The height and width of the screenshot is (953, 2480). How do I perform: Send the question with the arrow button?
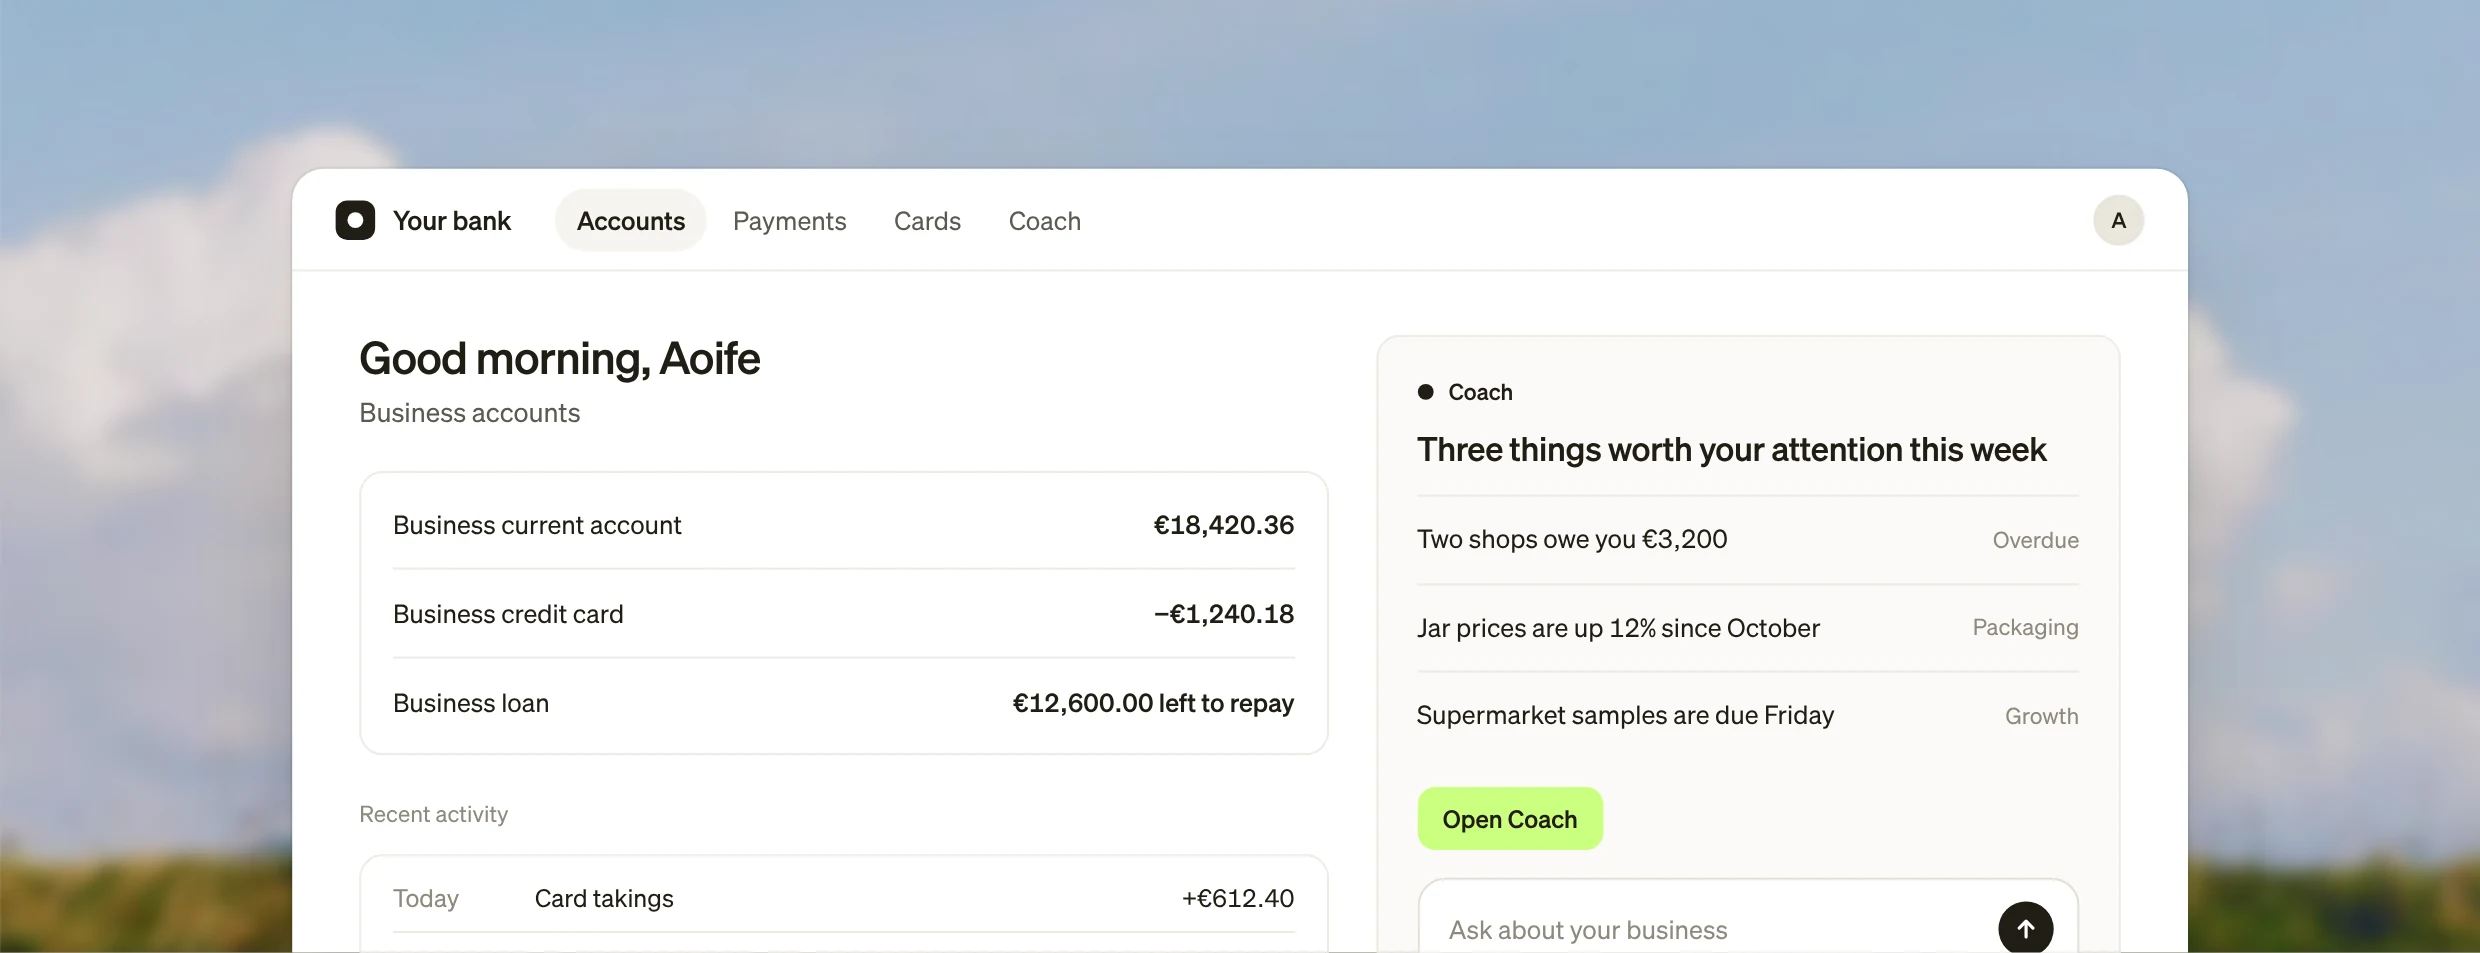tap(2025, 928)
